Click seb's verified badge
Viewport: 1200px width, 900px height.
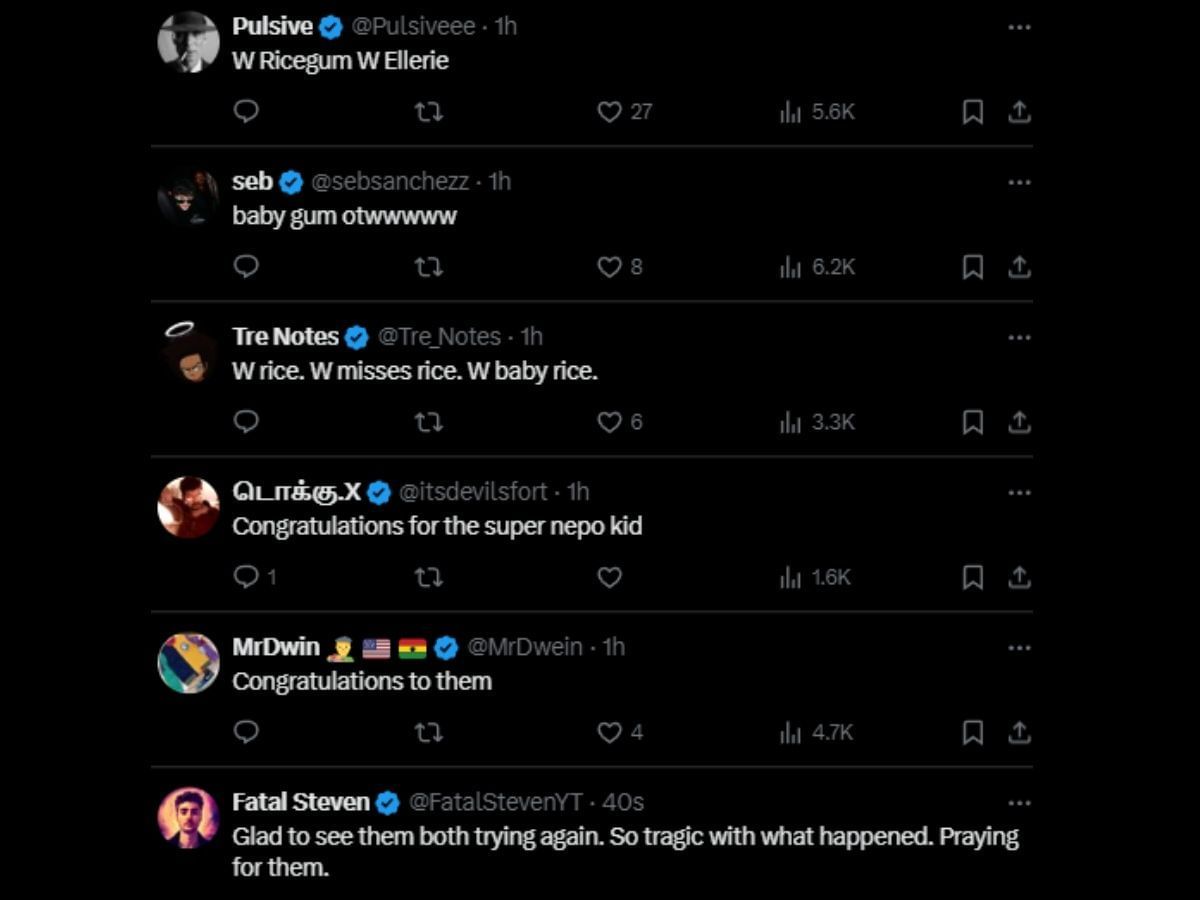[291, 182]
